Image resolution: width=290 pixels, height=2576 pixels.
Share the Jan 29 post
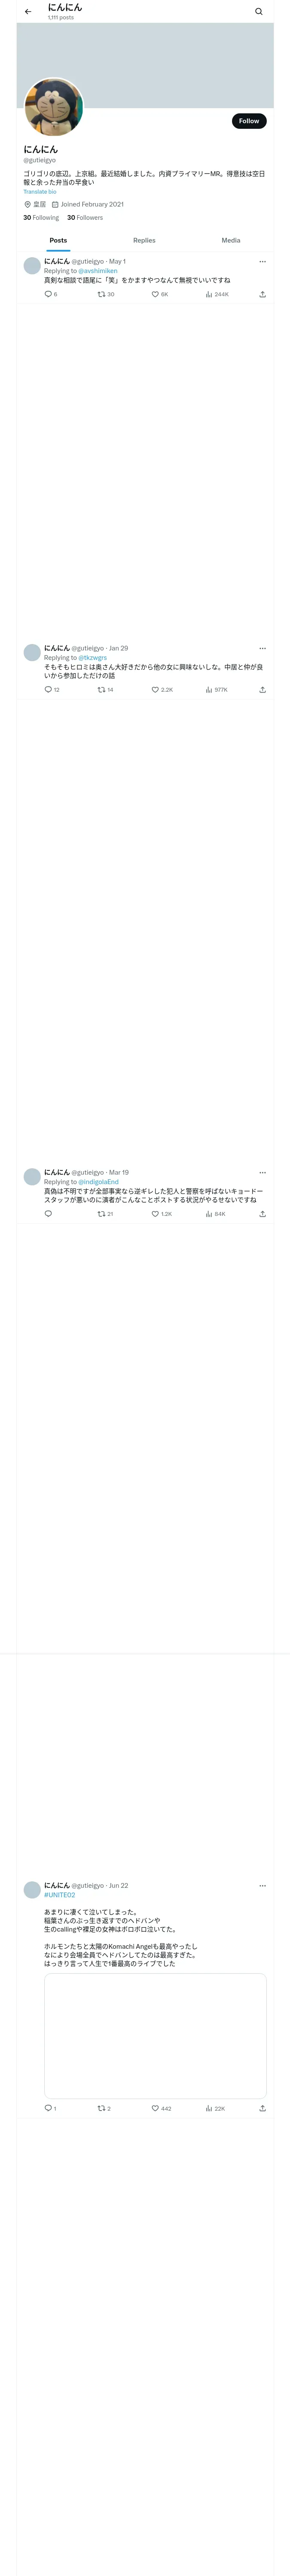262,690
